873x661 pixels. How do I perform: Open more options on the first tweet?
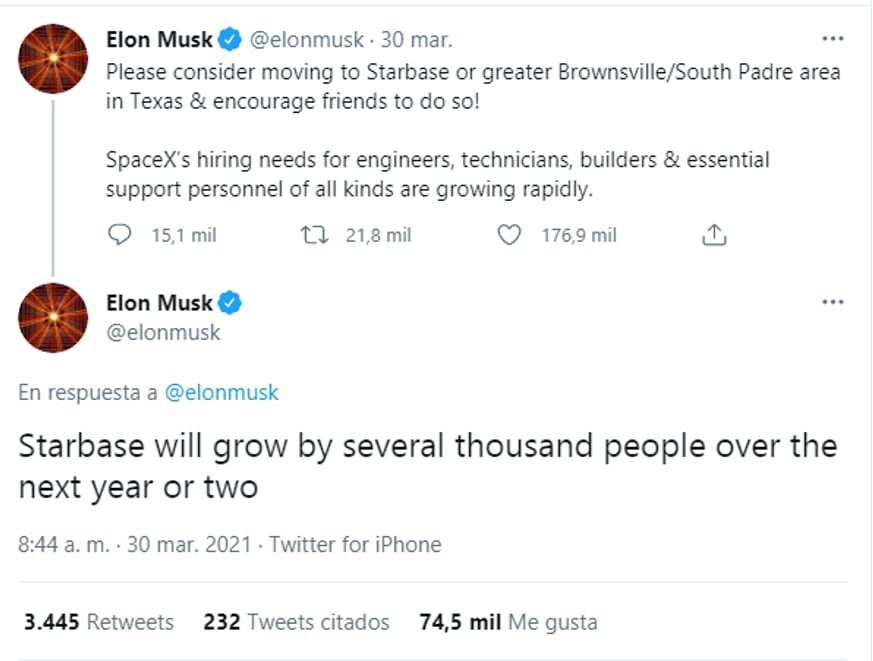(x=832, y=39)
